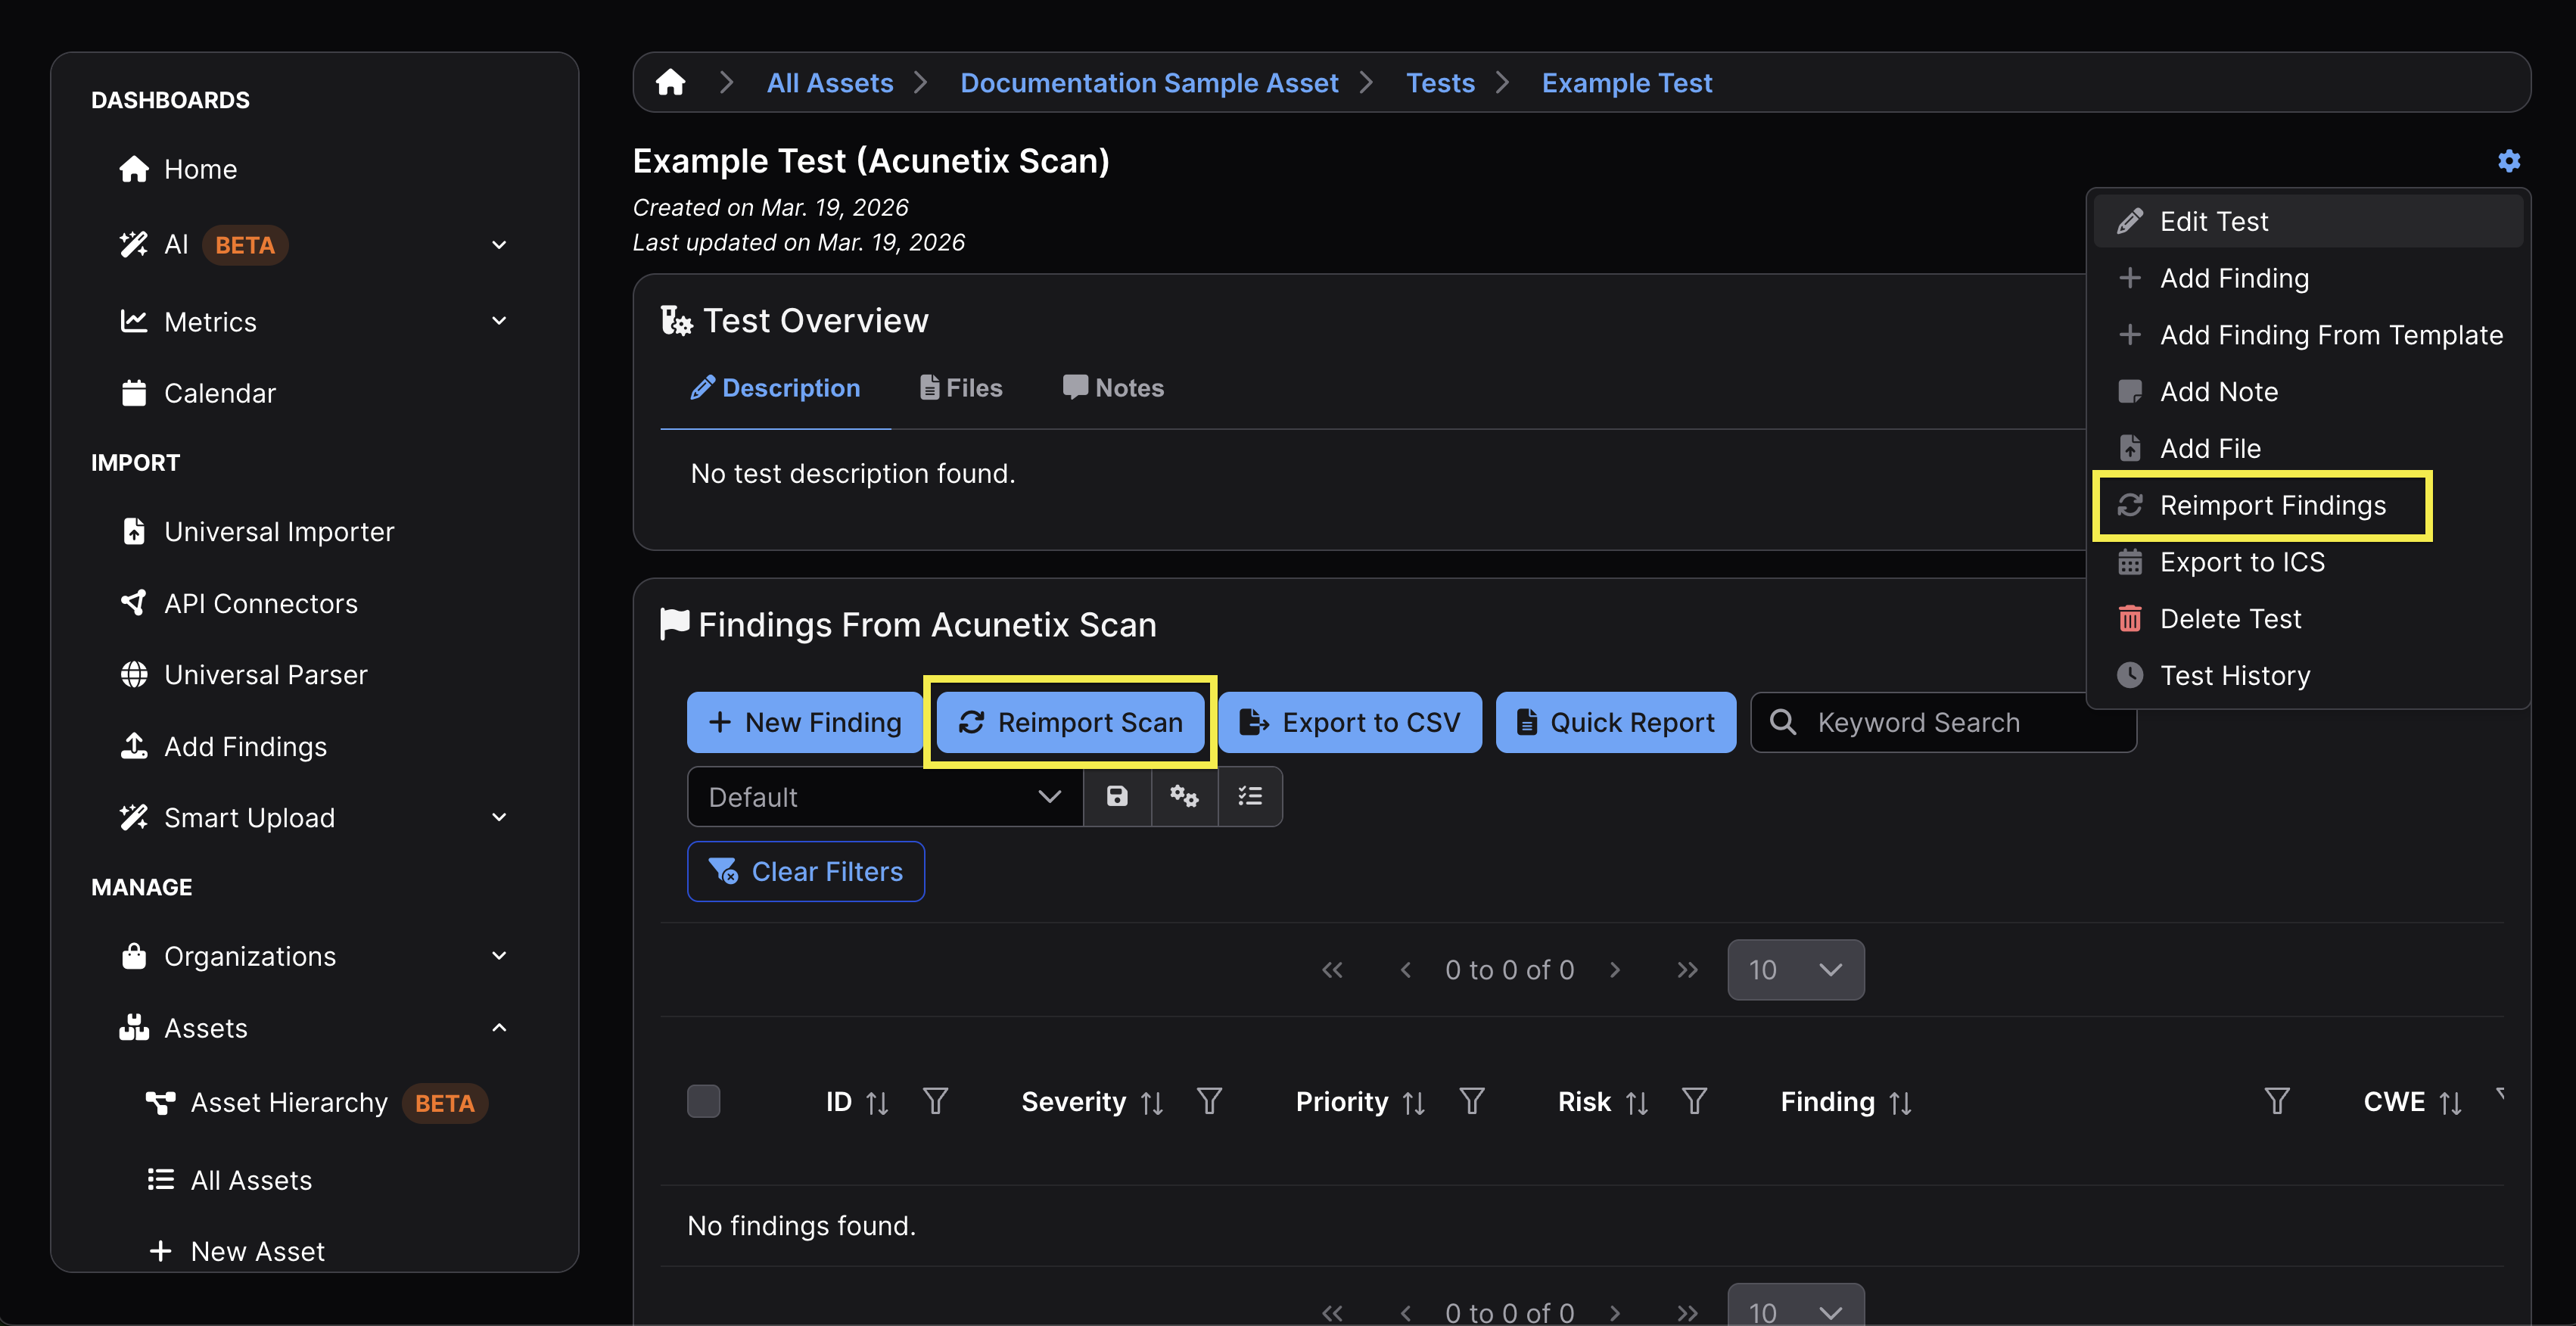Select Reimport Findings from menu
This screenshot has height=1326, width=2576.
tap(2272, 505)
